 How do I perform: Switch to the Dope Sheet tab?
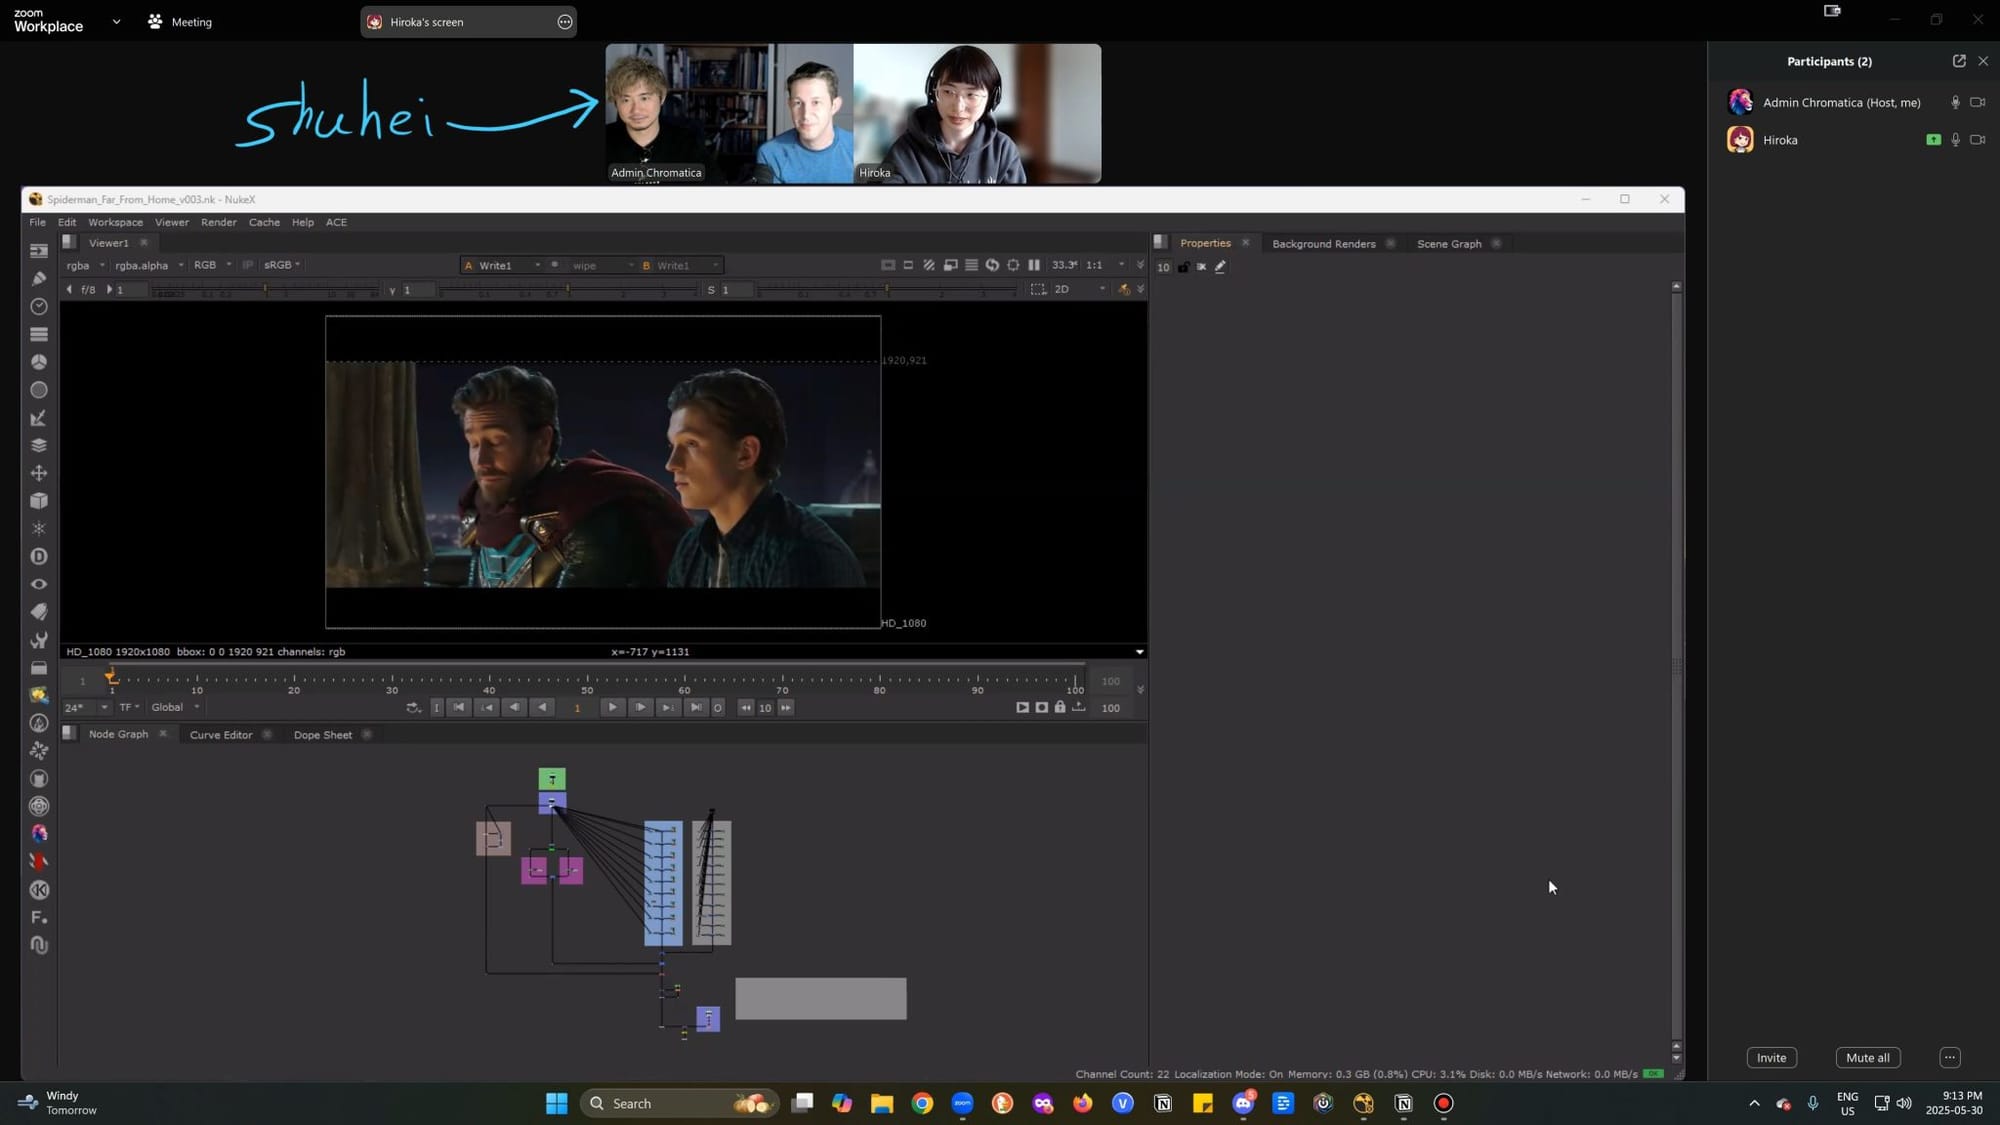322,735
